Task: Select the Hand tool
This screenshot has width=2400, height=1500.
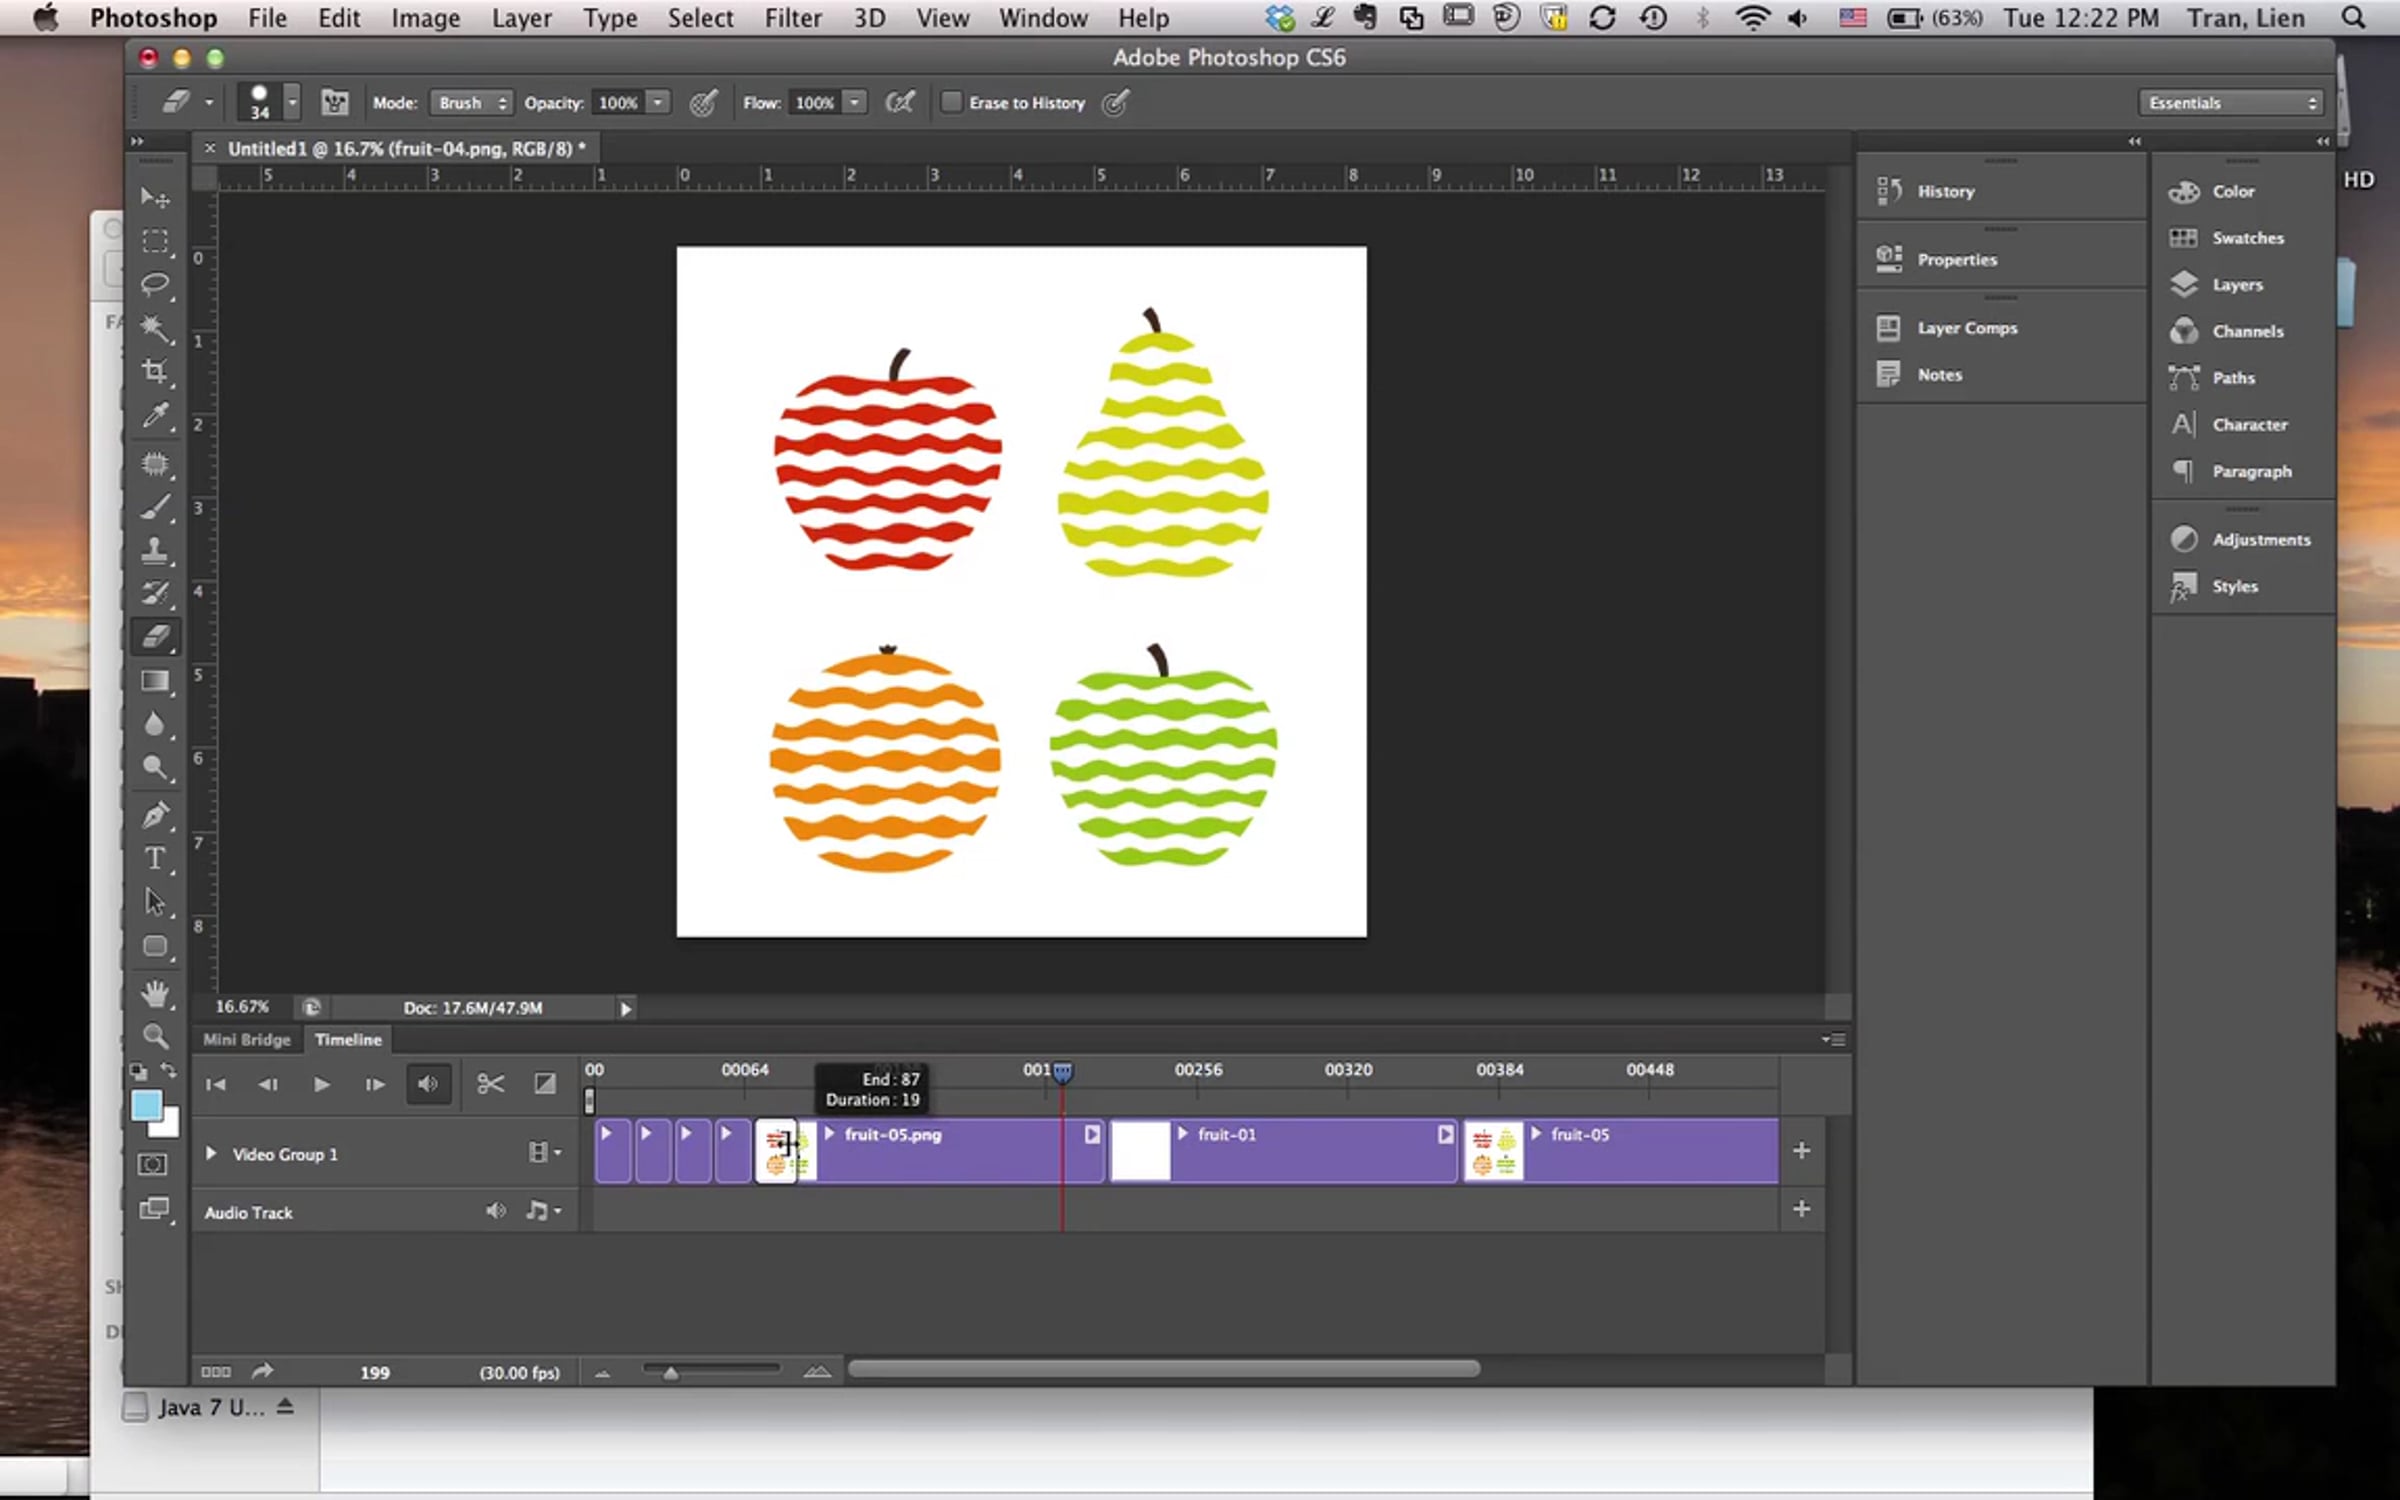Action: pos(155,992)
